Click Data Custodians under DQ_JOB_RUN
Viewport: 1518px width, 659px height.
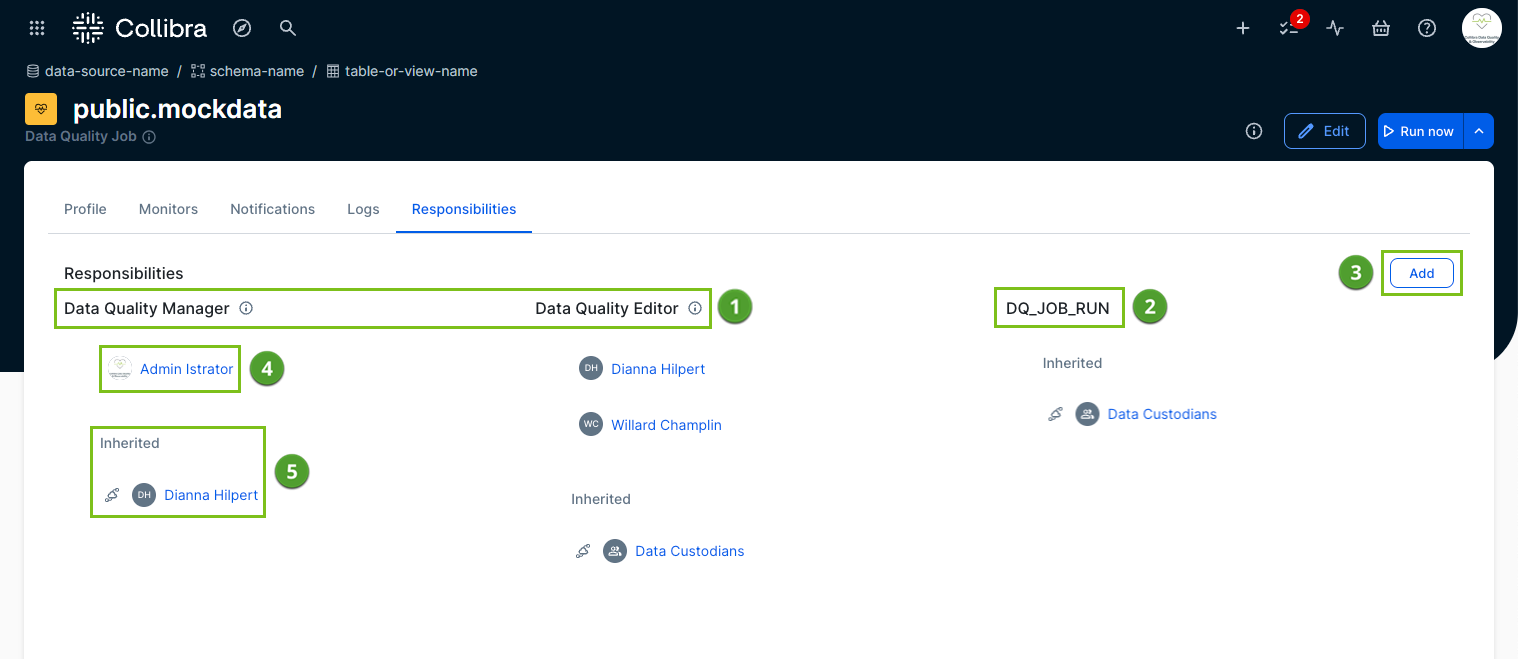point(1161,413)
